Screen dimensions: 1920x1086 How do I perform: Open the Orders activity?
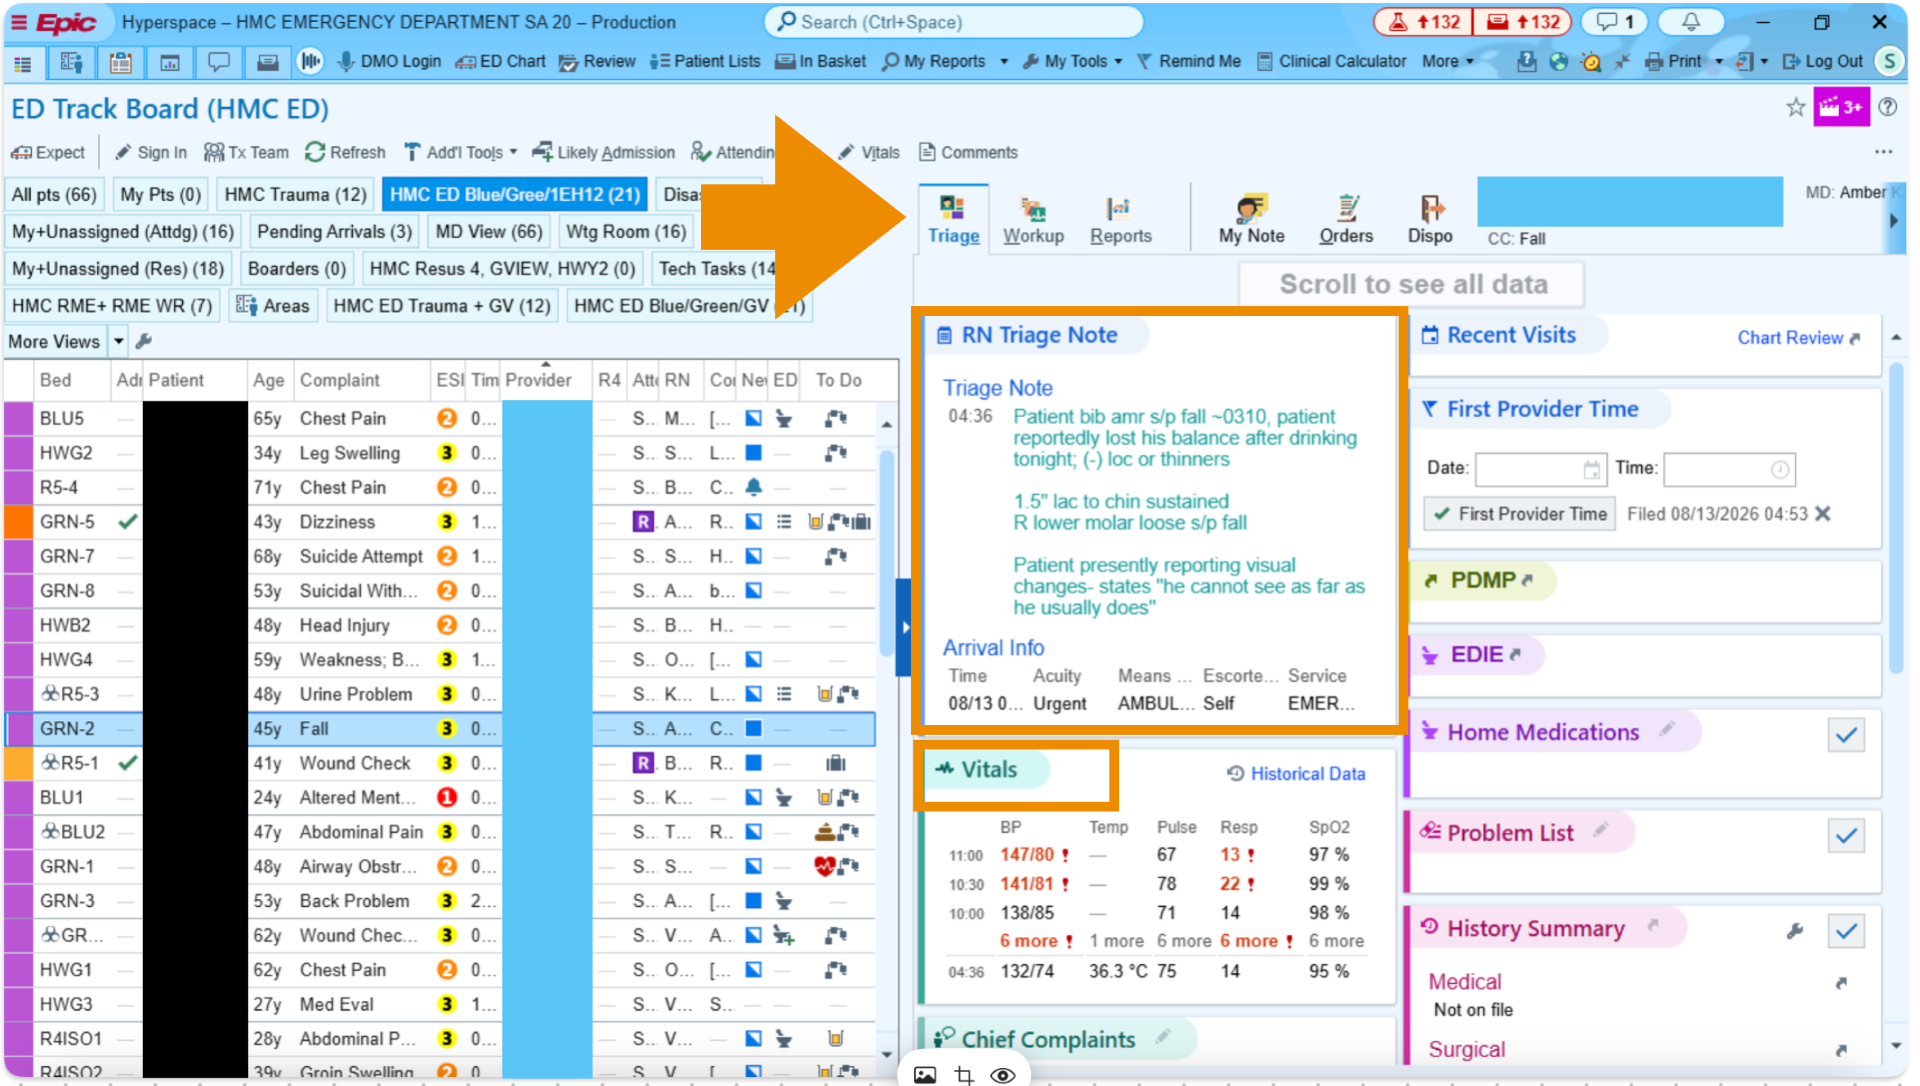(1346, 219)
